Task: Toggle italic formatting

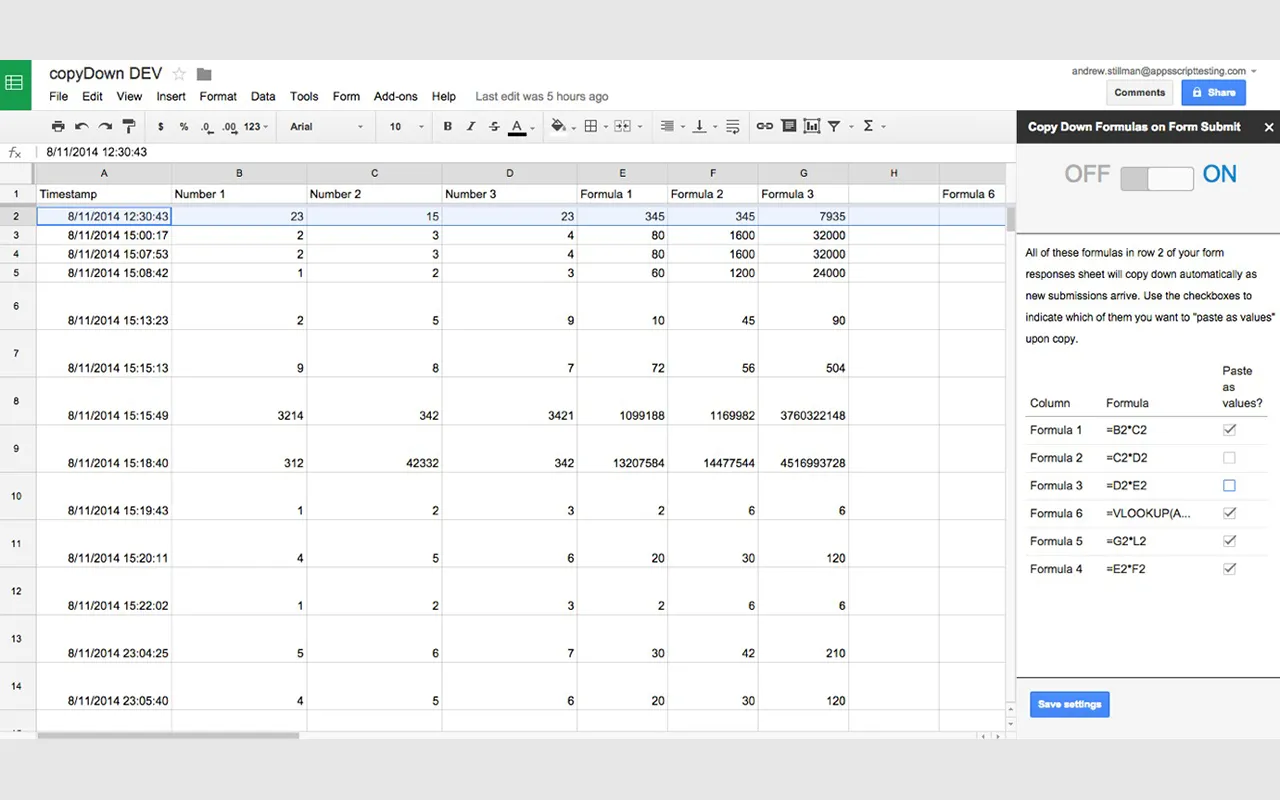Action: pyautogui.click(x=471, y=127)
